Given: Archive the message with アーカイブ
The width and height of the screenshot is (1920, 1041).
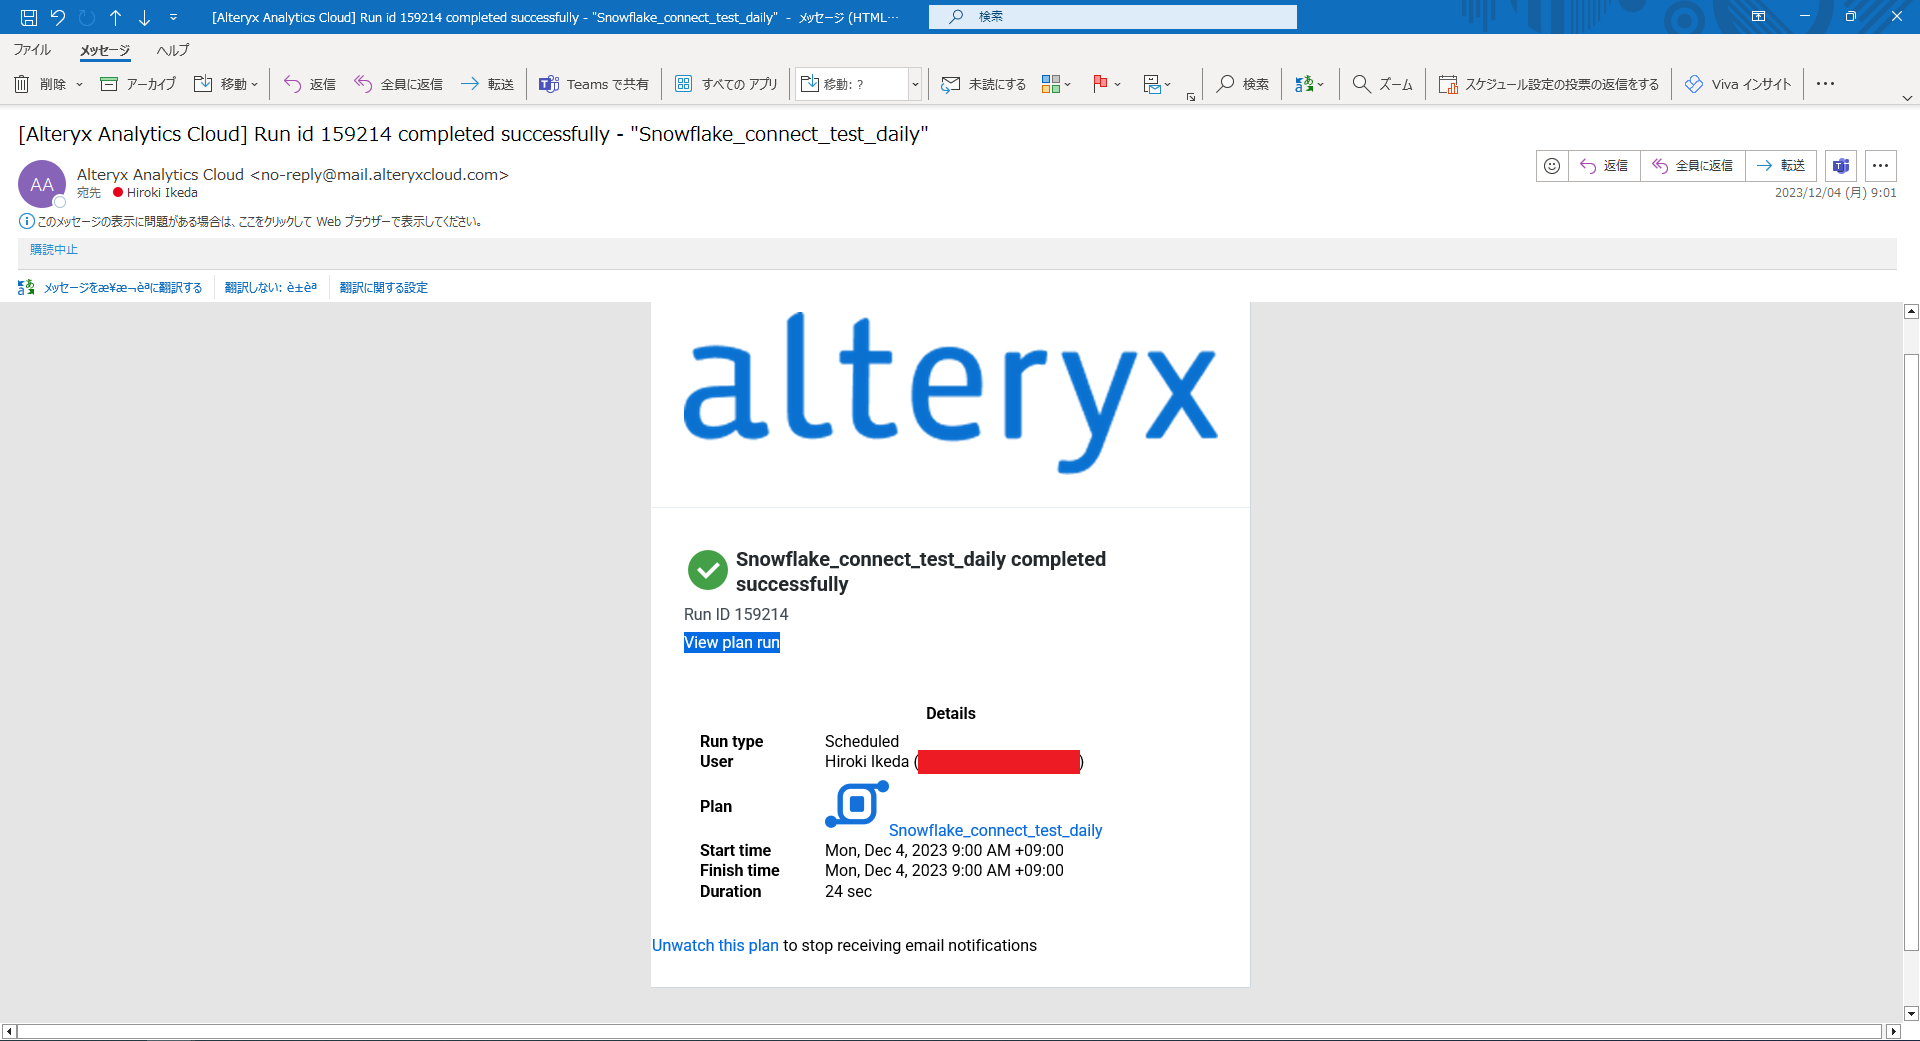Looking at the screenshot, I should [138, 84].
